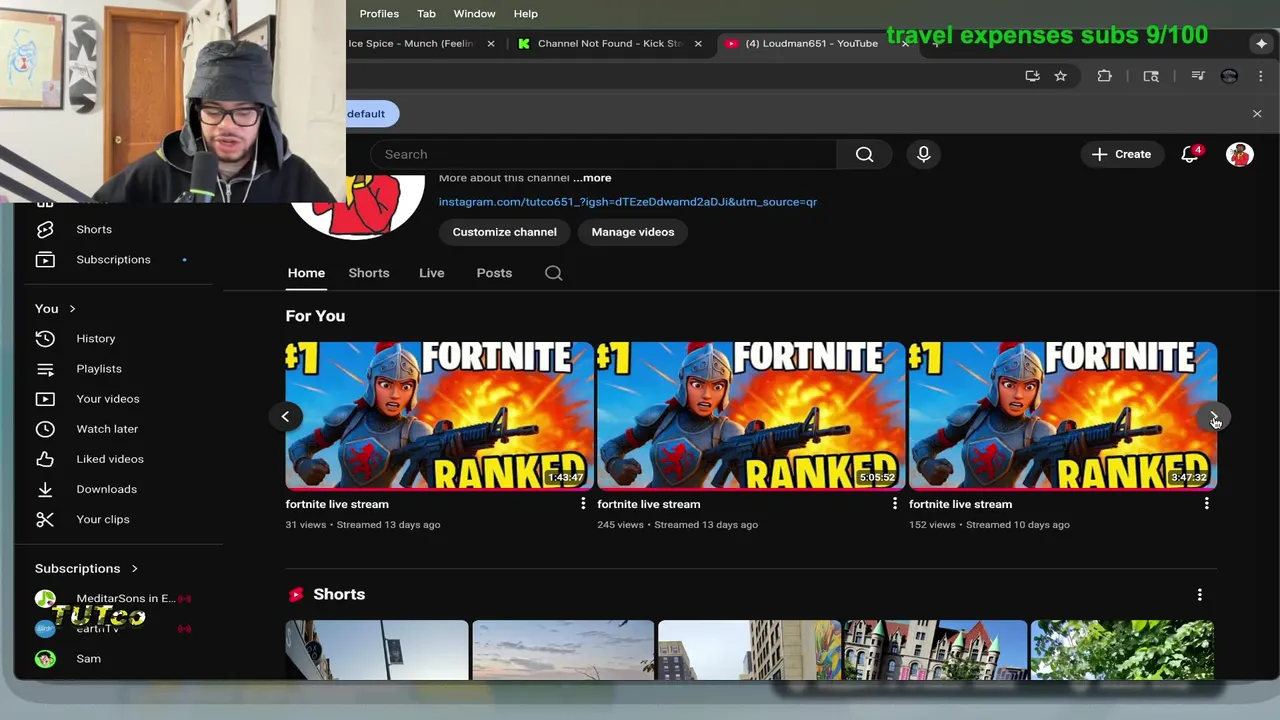Open Watch later in the sidebar
This screenshot has height=720, width=1280.
[118, 429]
